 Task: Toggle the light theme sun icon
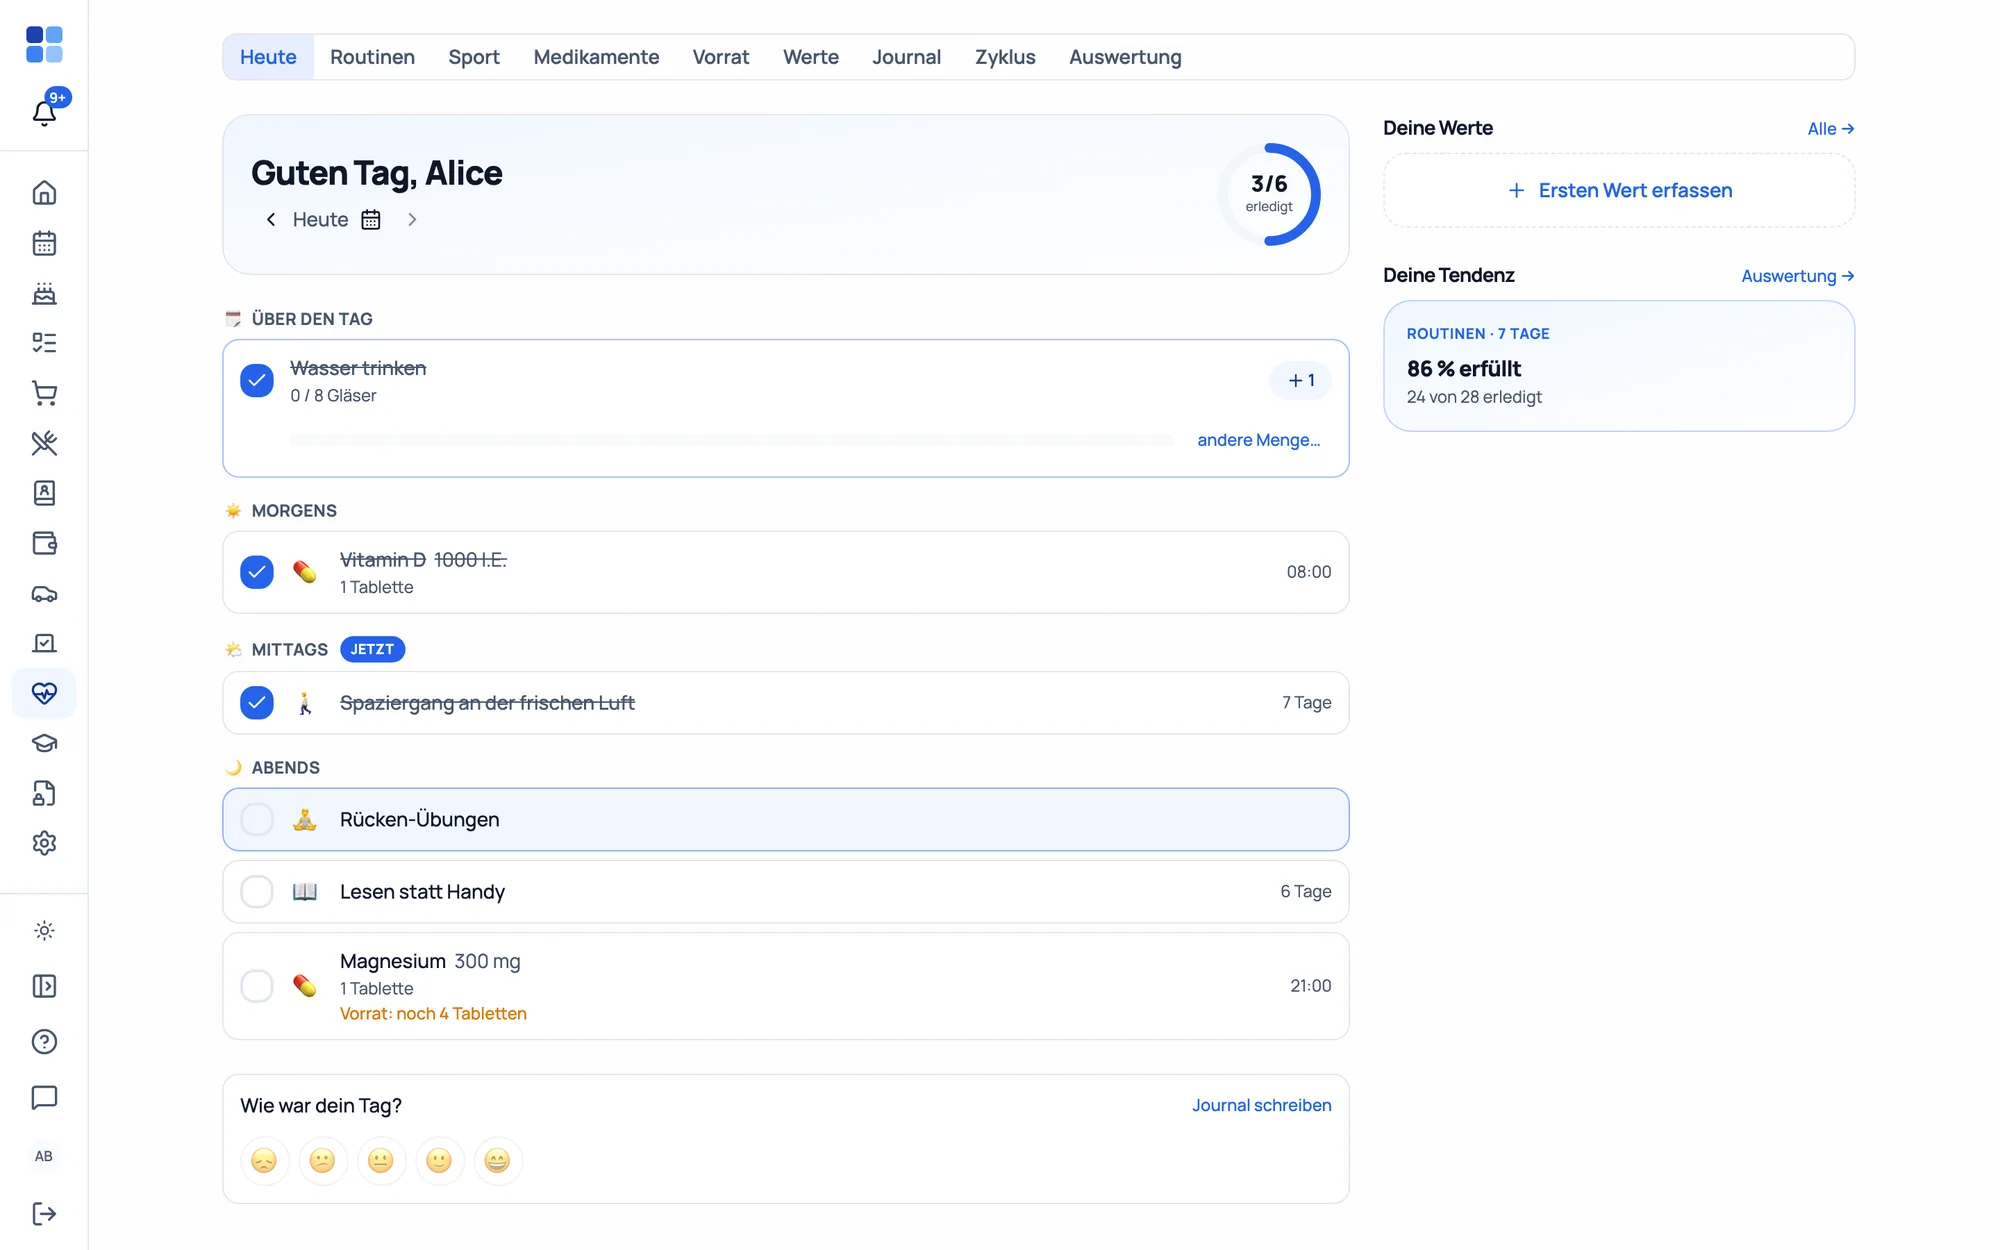tap(44, 931)
